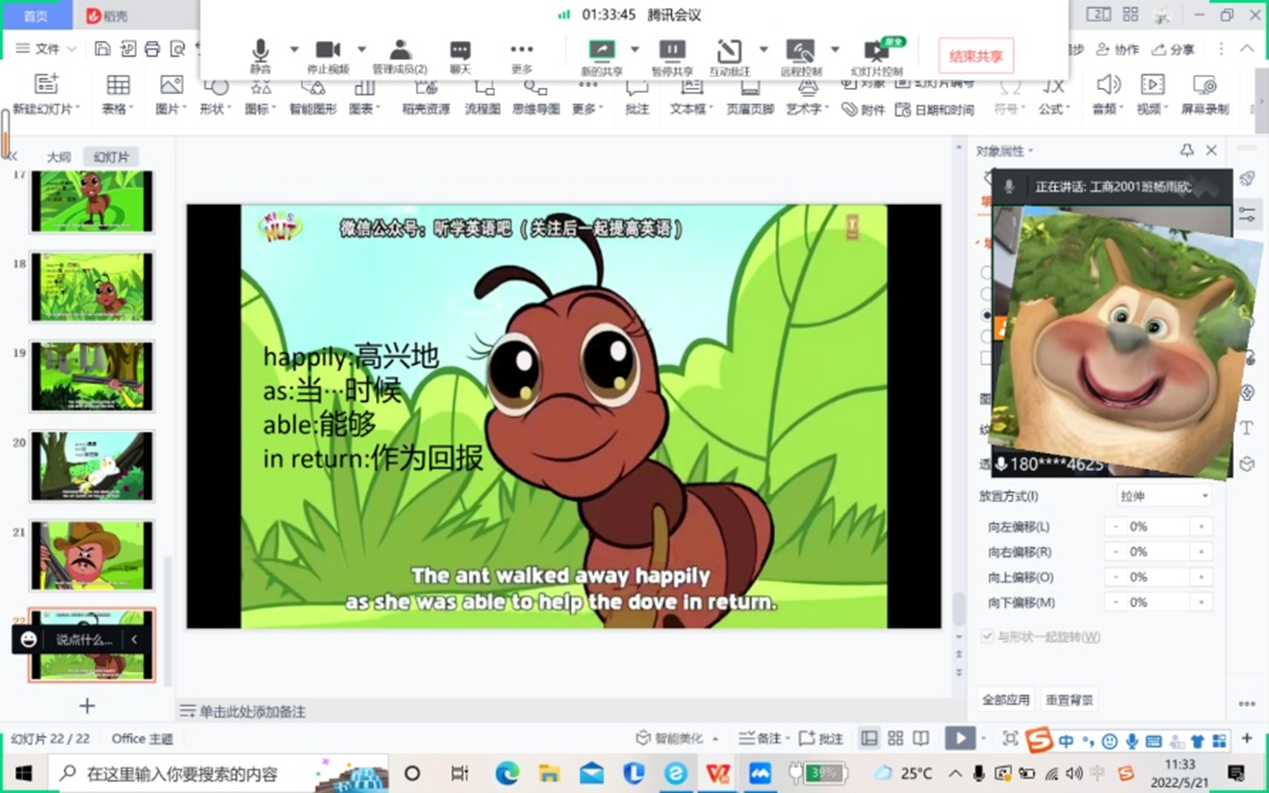
Task: Pause sharing with the 暂停共享 icon
Action: [x=672, y=51]
